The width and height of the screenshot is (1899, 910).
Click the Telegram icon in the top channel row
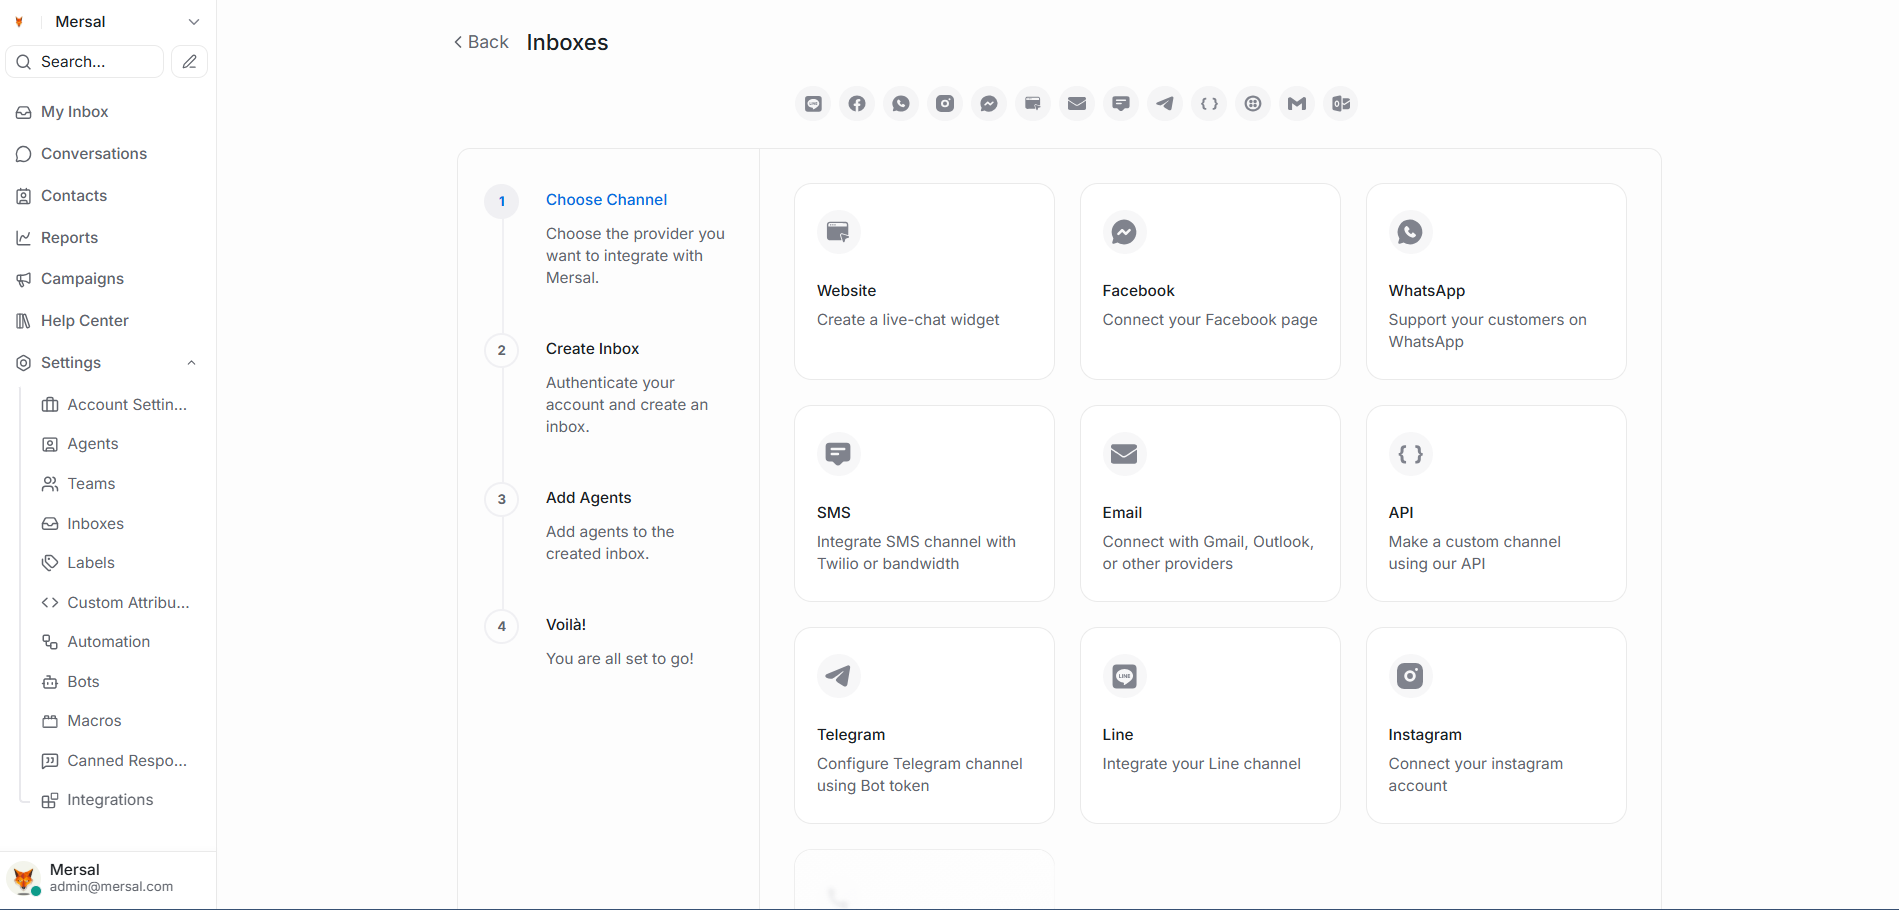tap(1164, 103)
